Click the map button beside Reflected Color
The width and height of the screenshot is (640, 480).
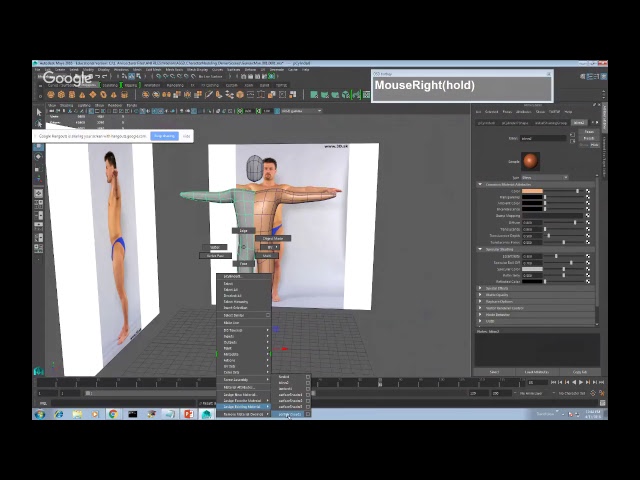pyautogui.click(x=588, y=281)
